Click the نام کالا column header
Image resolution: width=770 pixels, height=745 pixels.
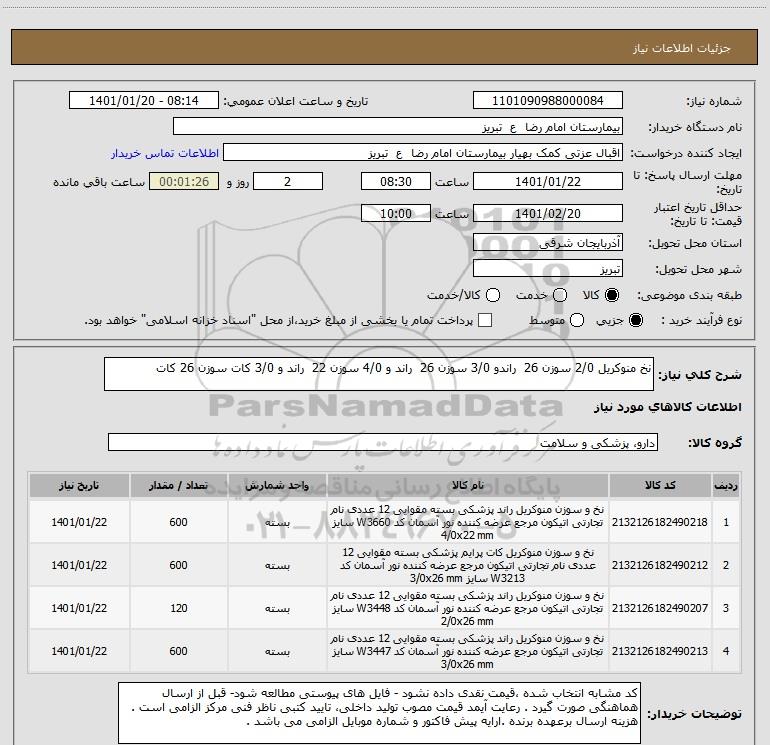(468, 486)
